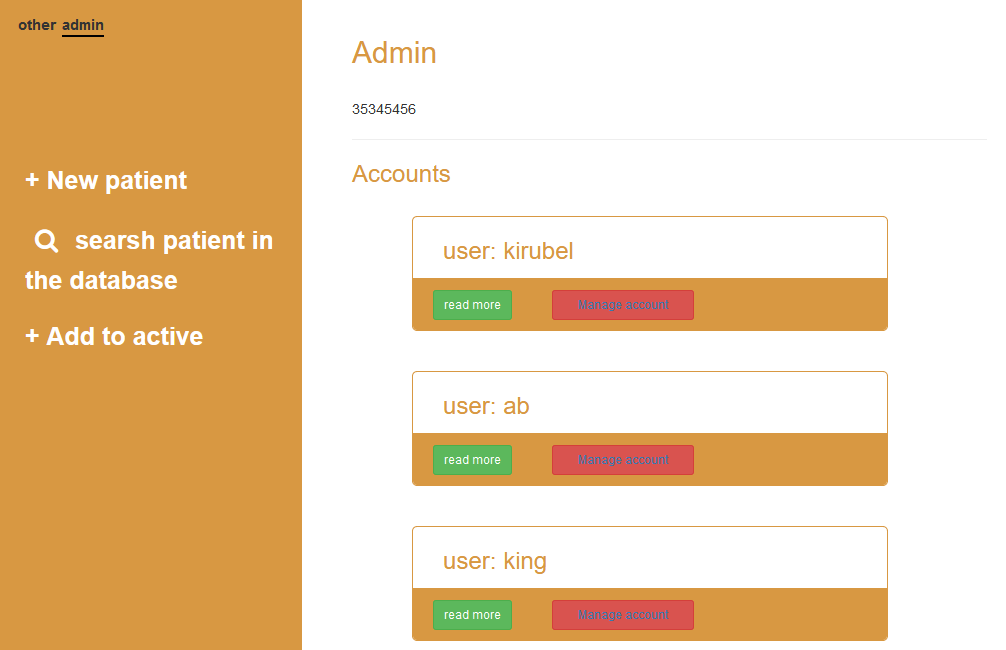
Task: Click read more for user king
Action: [472, 614]
